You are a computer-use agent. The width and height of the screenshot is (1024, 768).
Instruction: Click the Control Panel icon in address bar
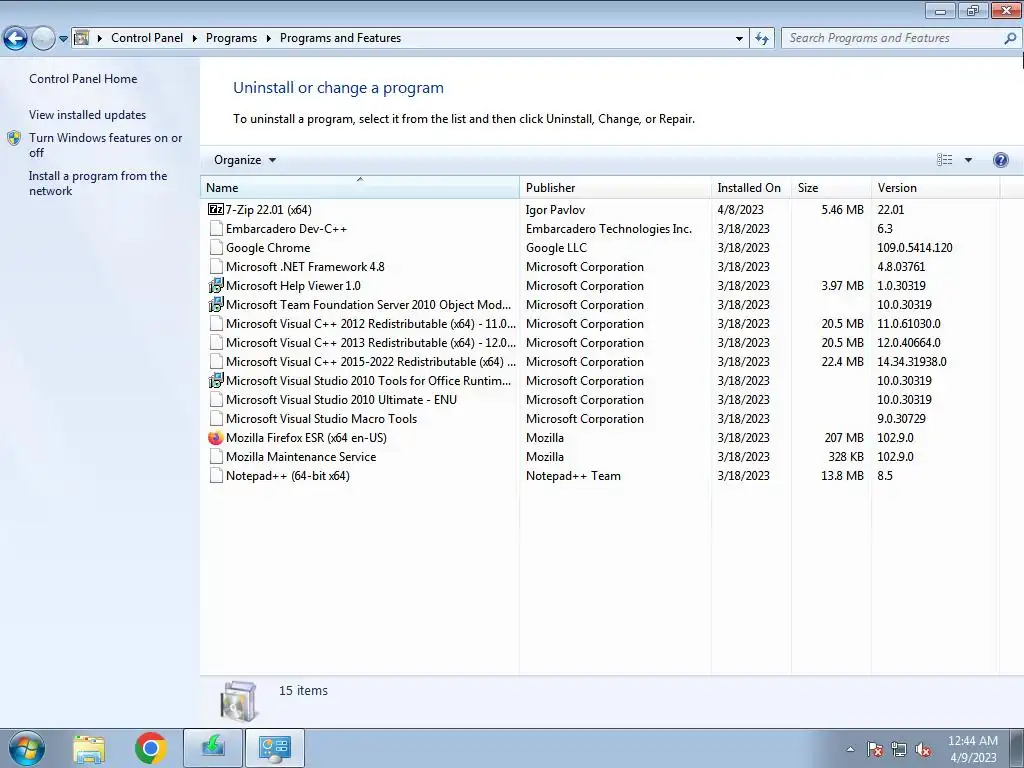(x=82, y=38)
